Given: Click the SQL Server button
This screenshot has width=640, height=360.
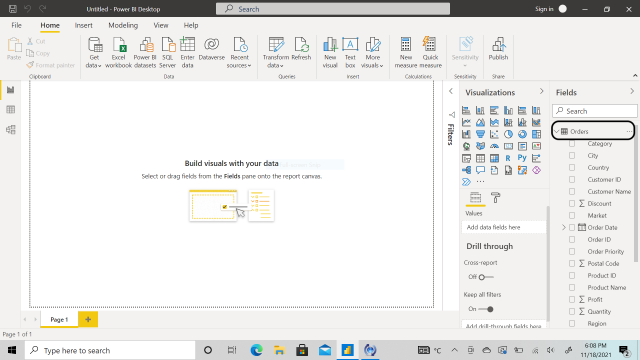Looking at the screenshot, I should [168, 53].
